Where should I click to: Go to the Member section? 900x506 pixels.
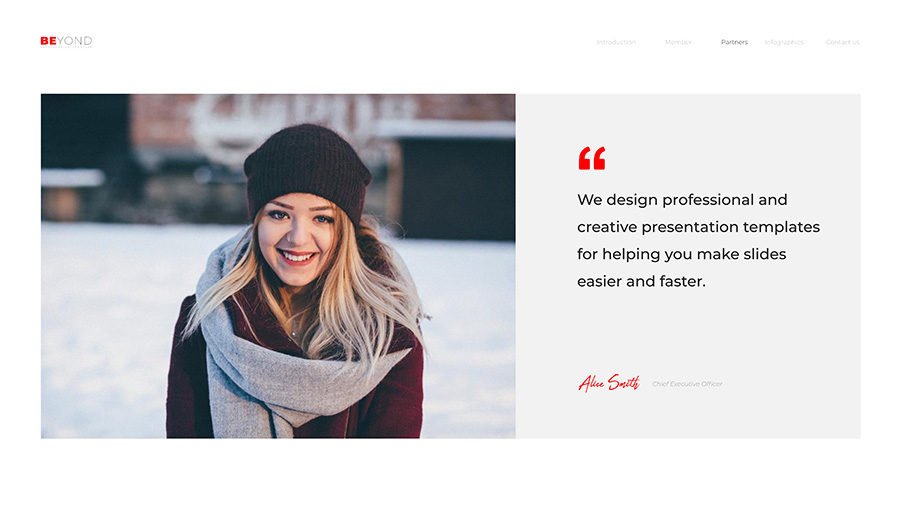coord(678,42)
